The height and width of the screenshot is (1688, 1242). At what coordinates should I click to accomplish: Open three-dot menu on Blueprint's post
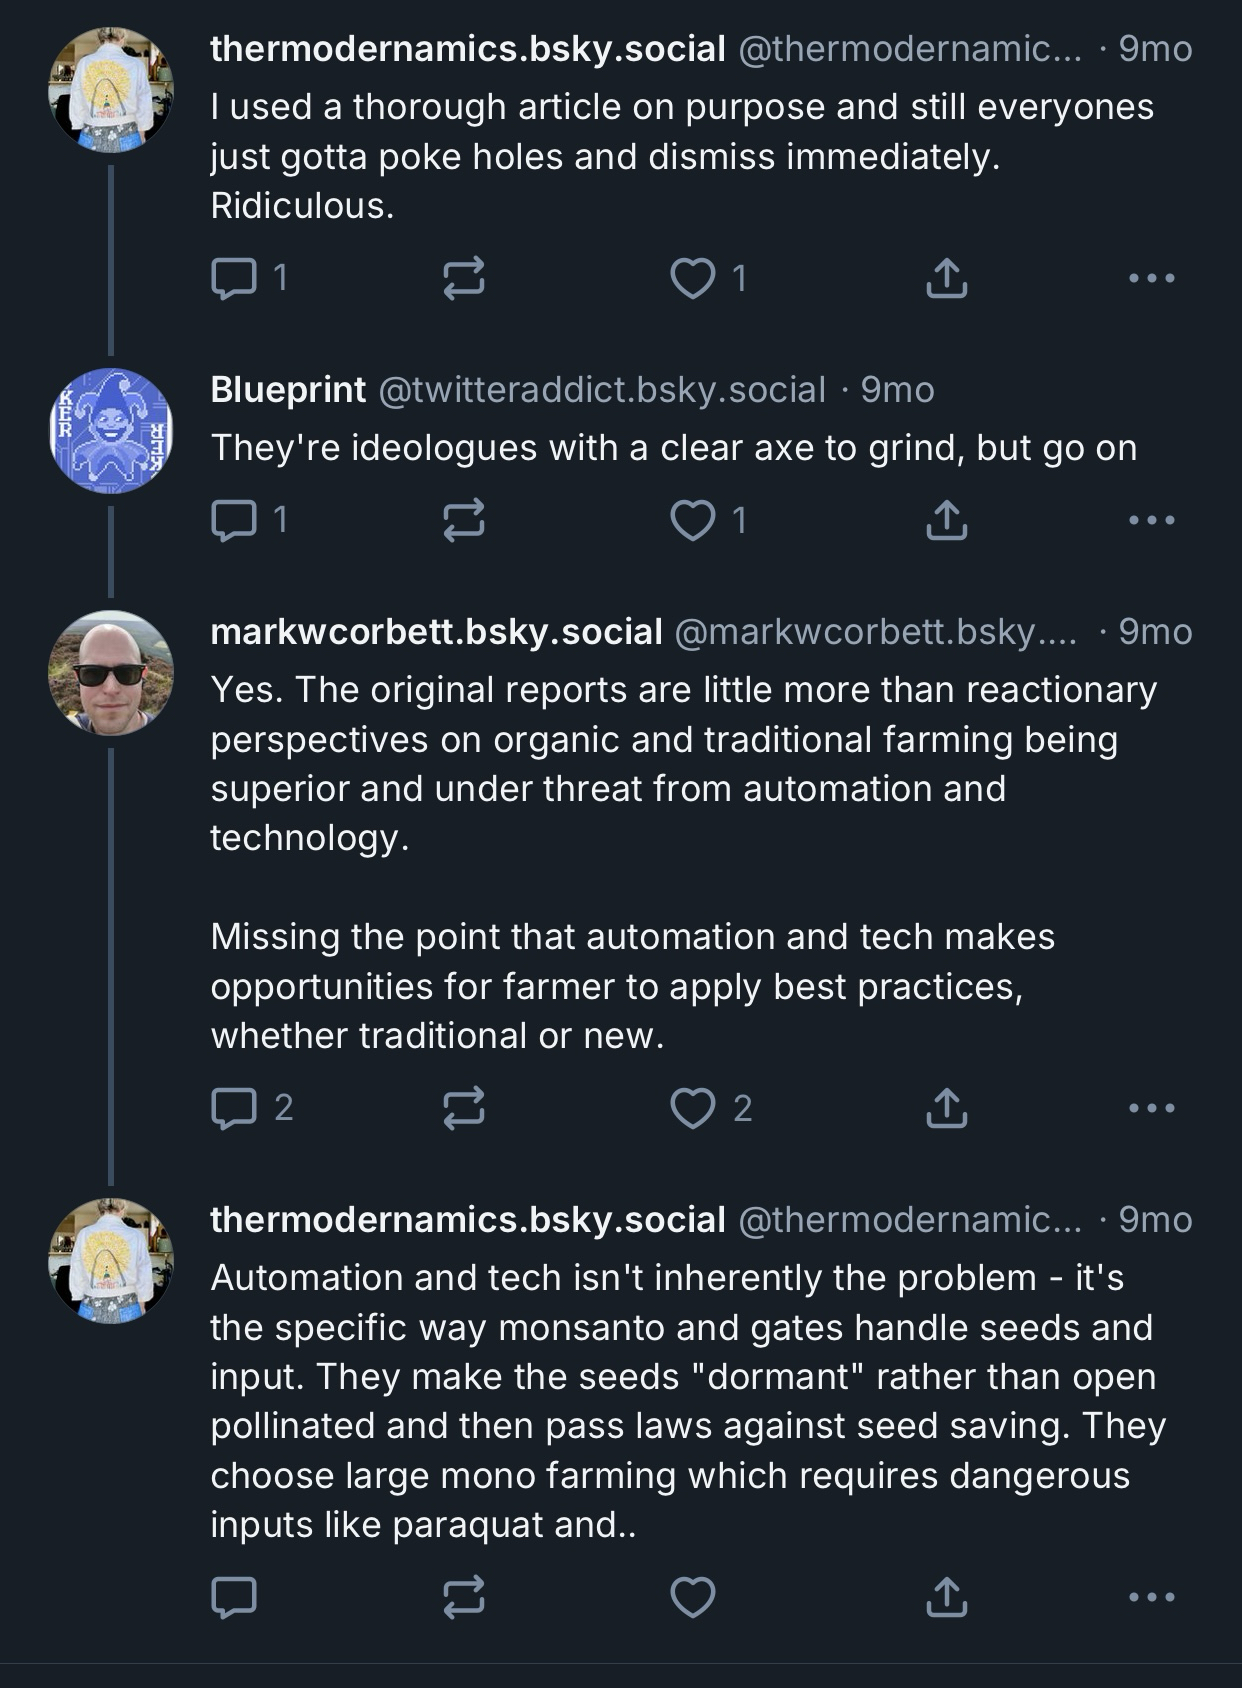[1151, 520]
